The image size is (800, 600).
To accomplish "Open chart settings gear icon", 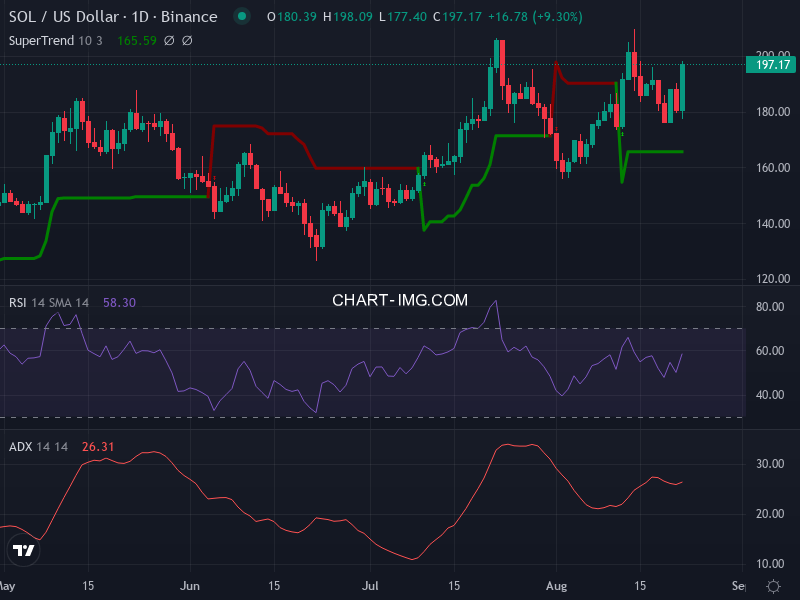I will point(773,586).
